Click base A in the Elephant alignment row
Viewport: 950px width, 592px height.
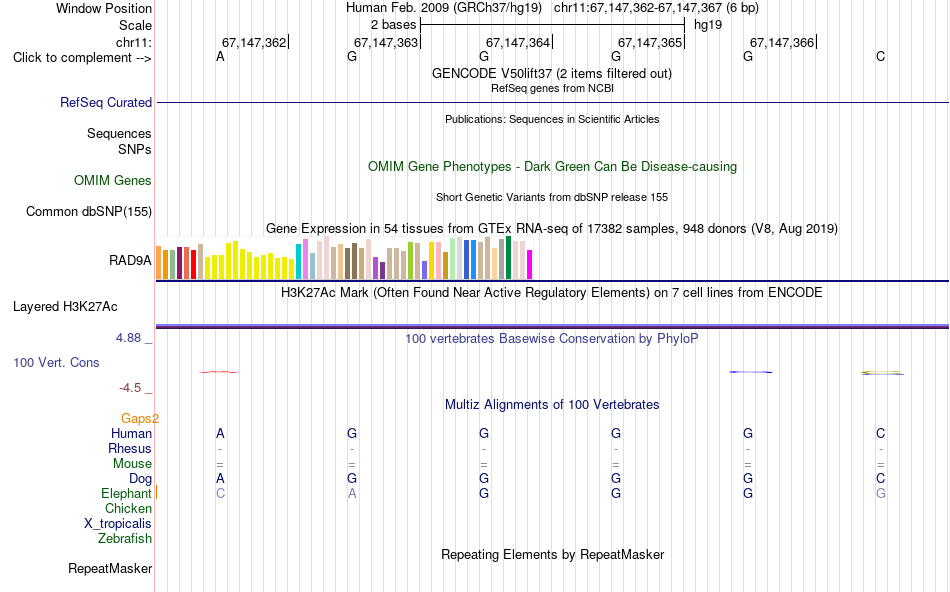[x=352, y=493]
